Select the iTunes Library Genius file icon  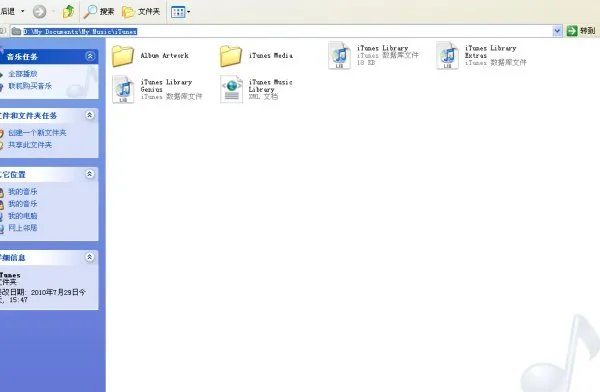point(123,90)
